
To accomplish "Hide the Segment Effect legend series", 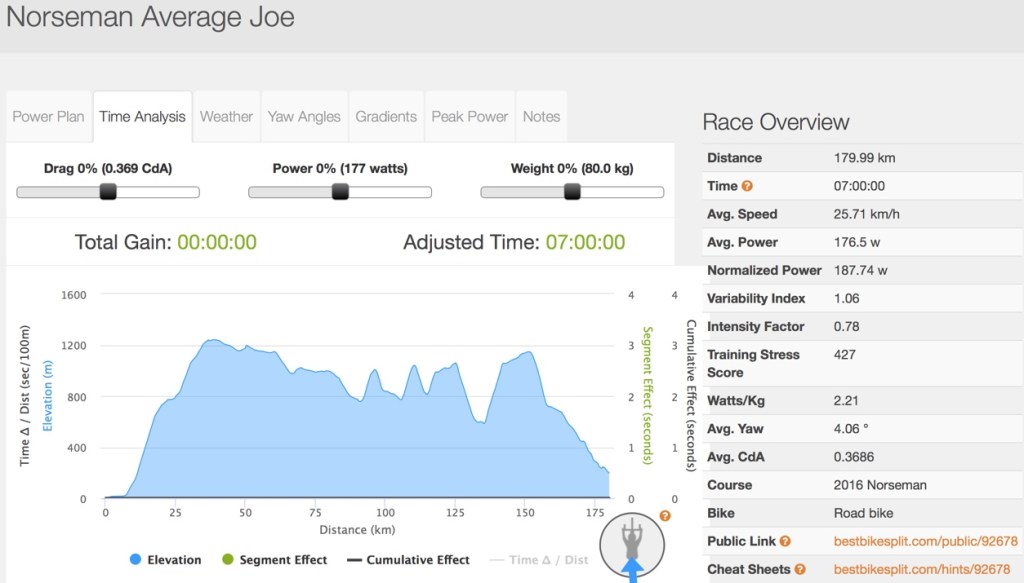I will [273, 560].
